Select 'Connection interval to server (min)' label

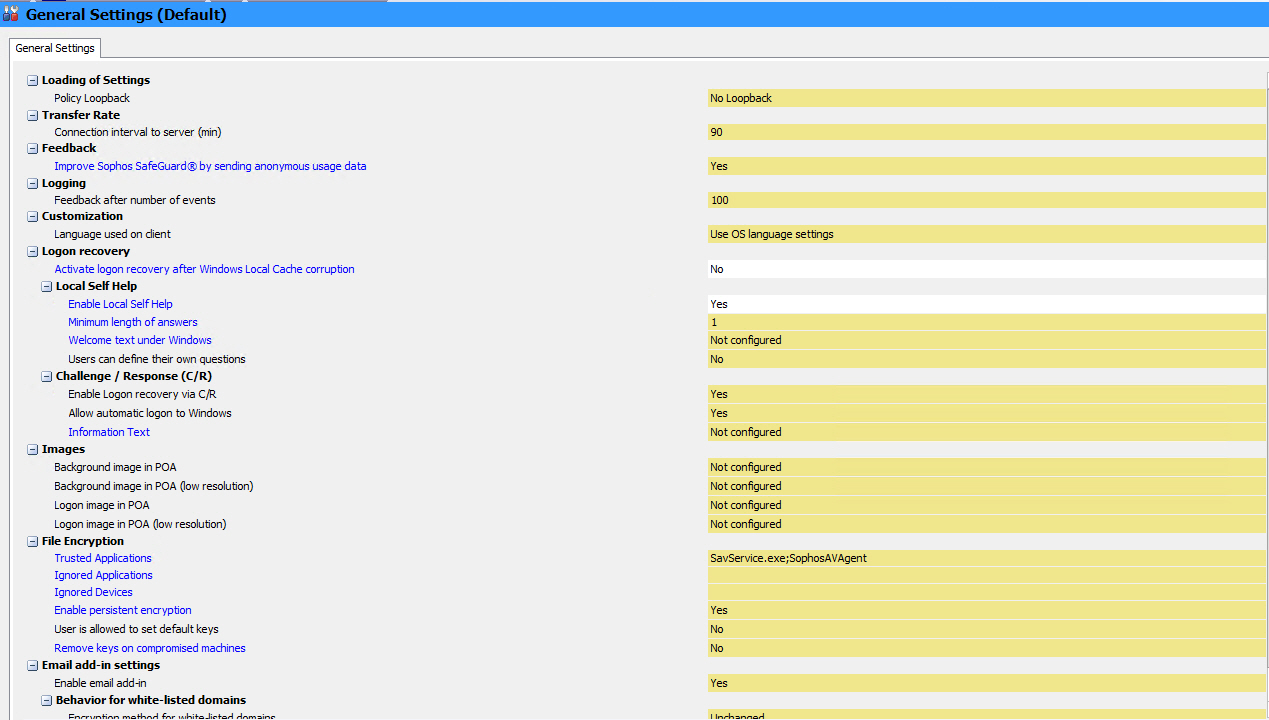point(137,132)
